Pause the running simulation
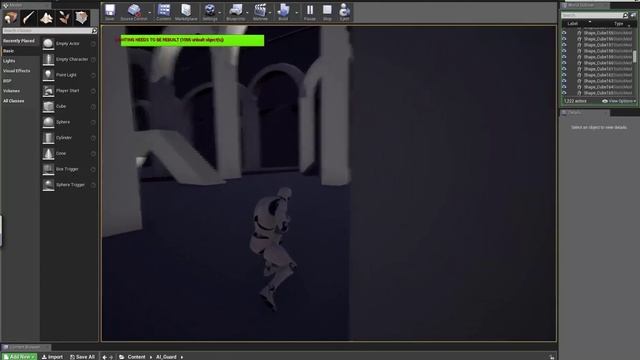640x360 pixels. click(x=310, y=11)
